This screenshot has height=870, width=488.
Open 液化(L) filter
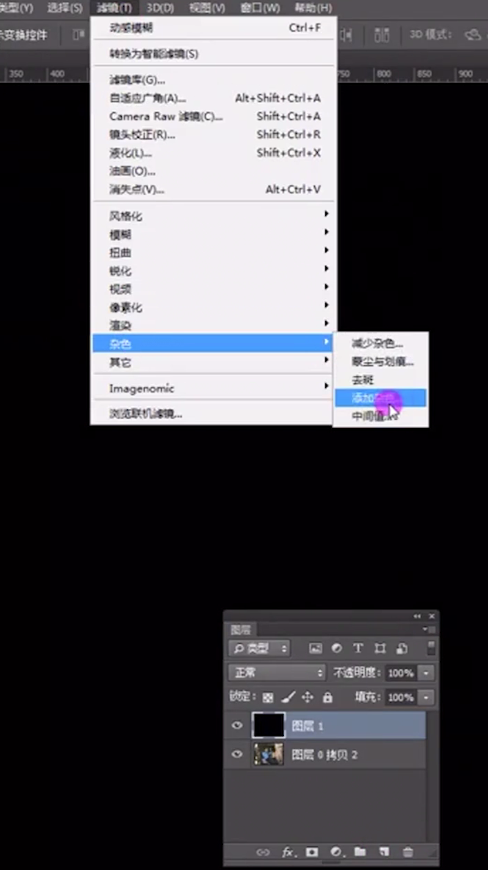pyautogui.click(x=214, y=153)
